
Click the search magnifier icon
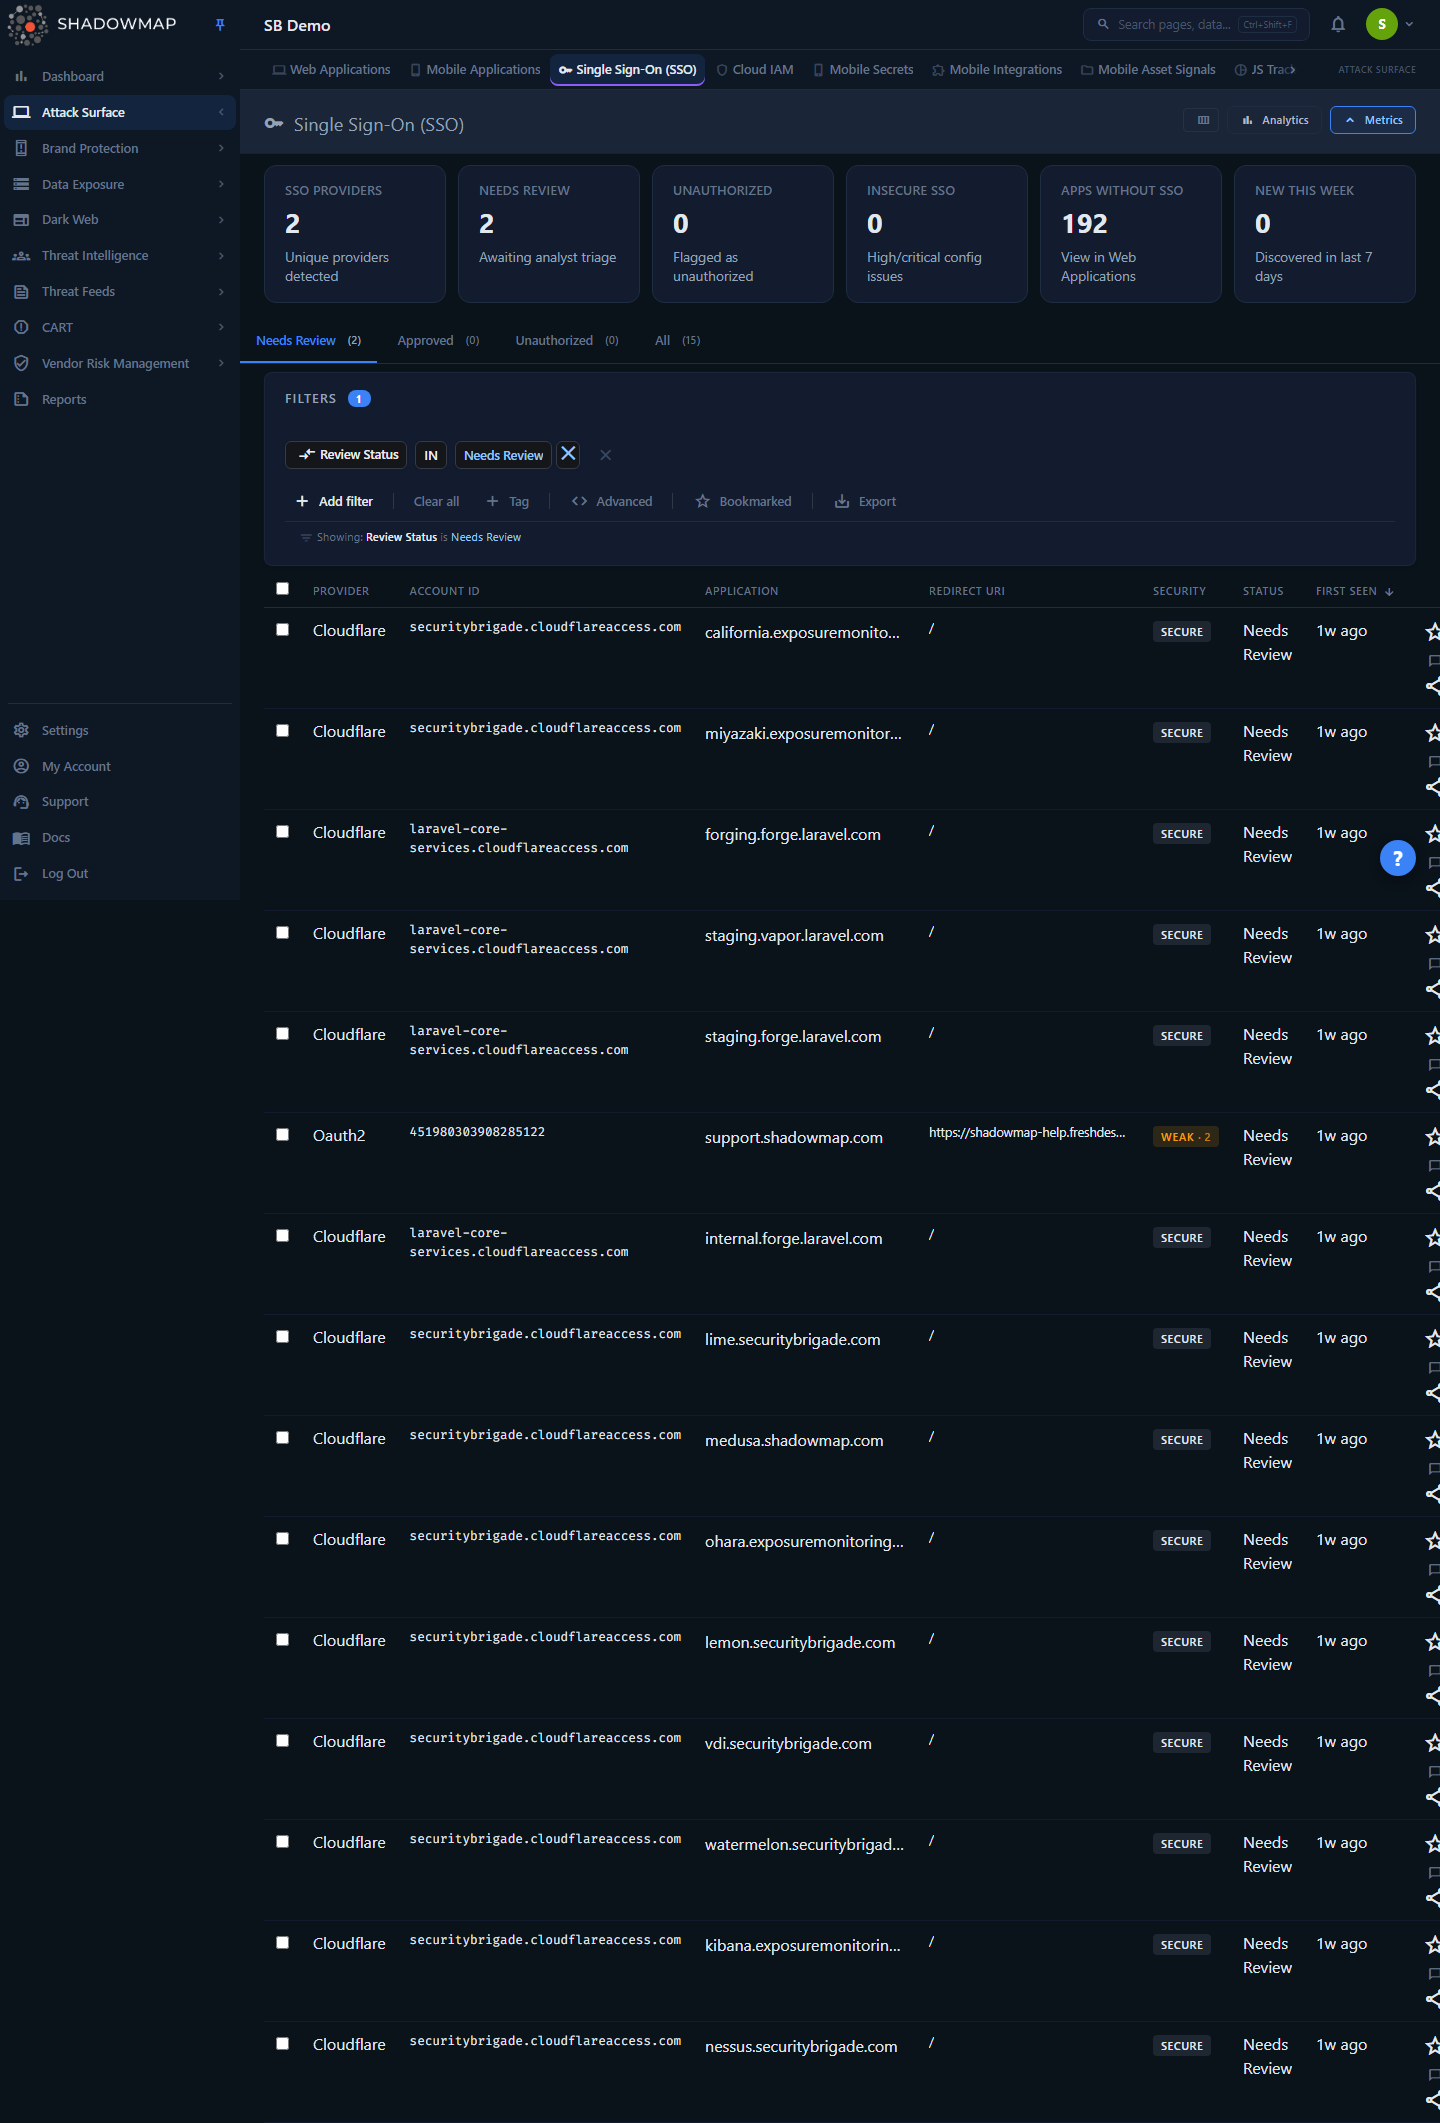(x=1103, y=24)
